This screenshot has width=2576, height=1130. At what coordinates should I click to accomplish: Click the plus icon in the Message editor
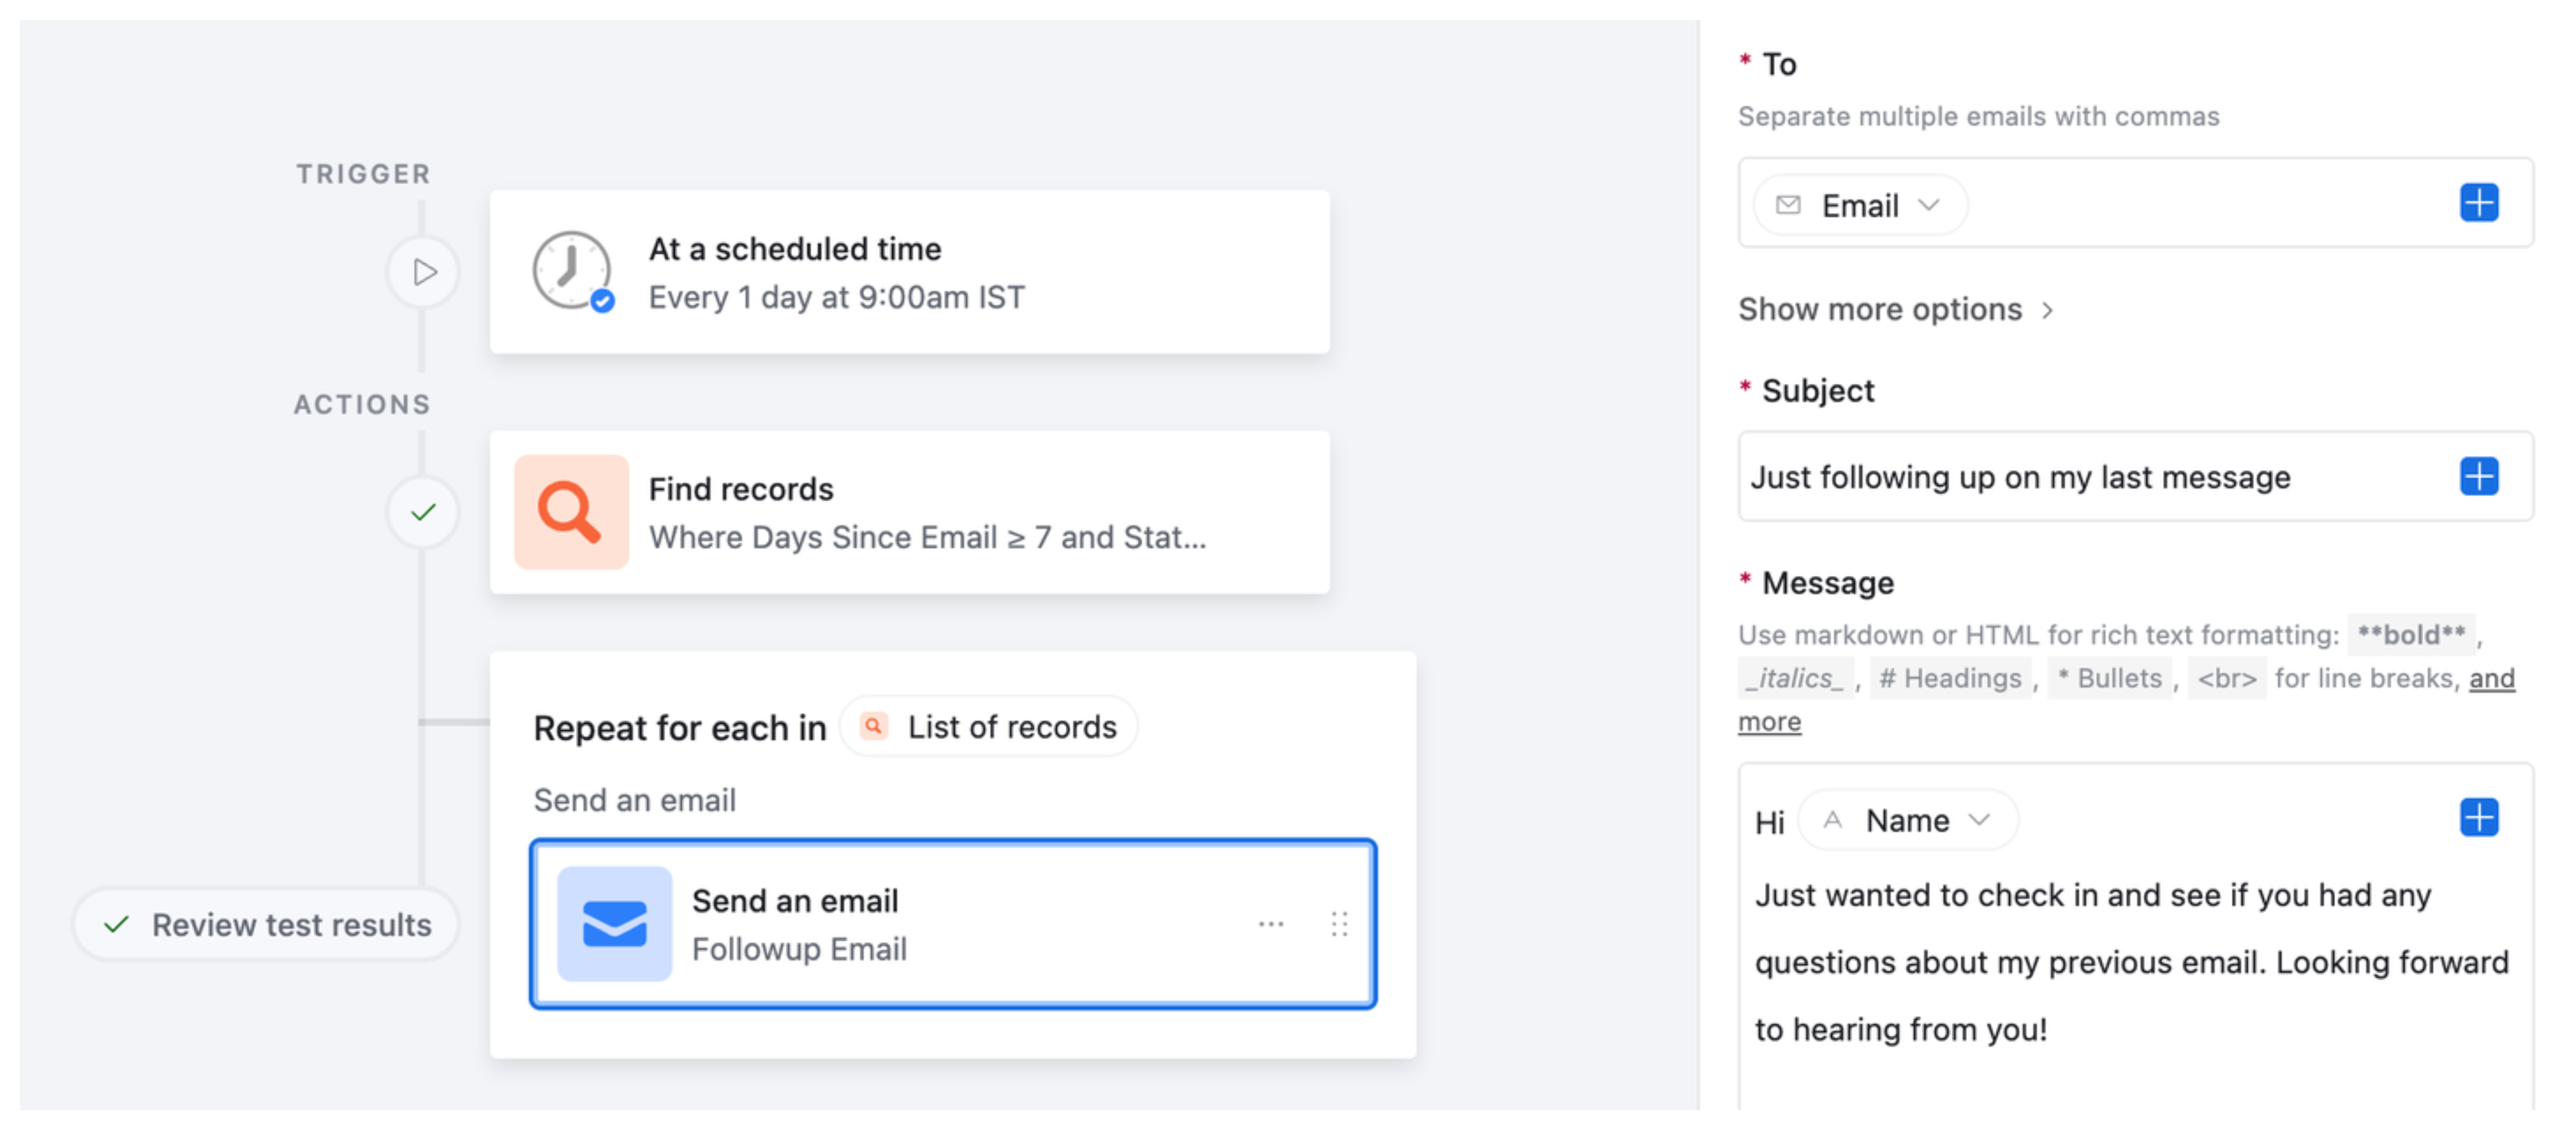pyautogui.click(x=2479, y=818)
